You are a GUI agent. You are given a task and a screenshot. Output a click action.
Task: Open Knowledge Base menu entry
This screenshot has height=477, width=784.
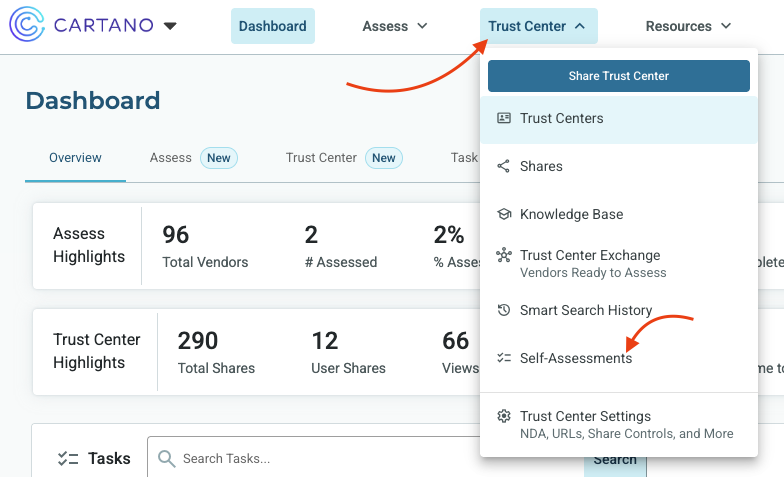618,214
